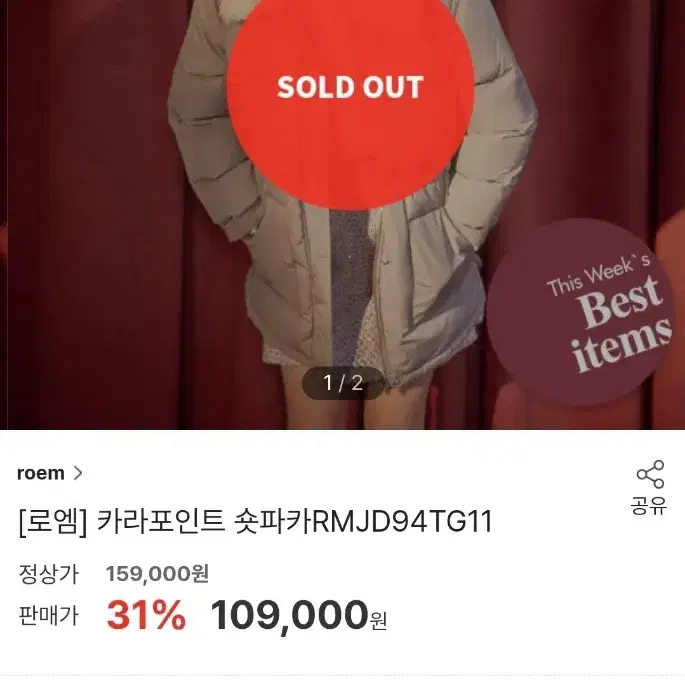Viewport: 685px width, 685px height.
Task: Click the 정상가 label
Action: (x=48, y=574)
